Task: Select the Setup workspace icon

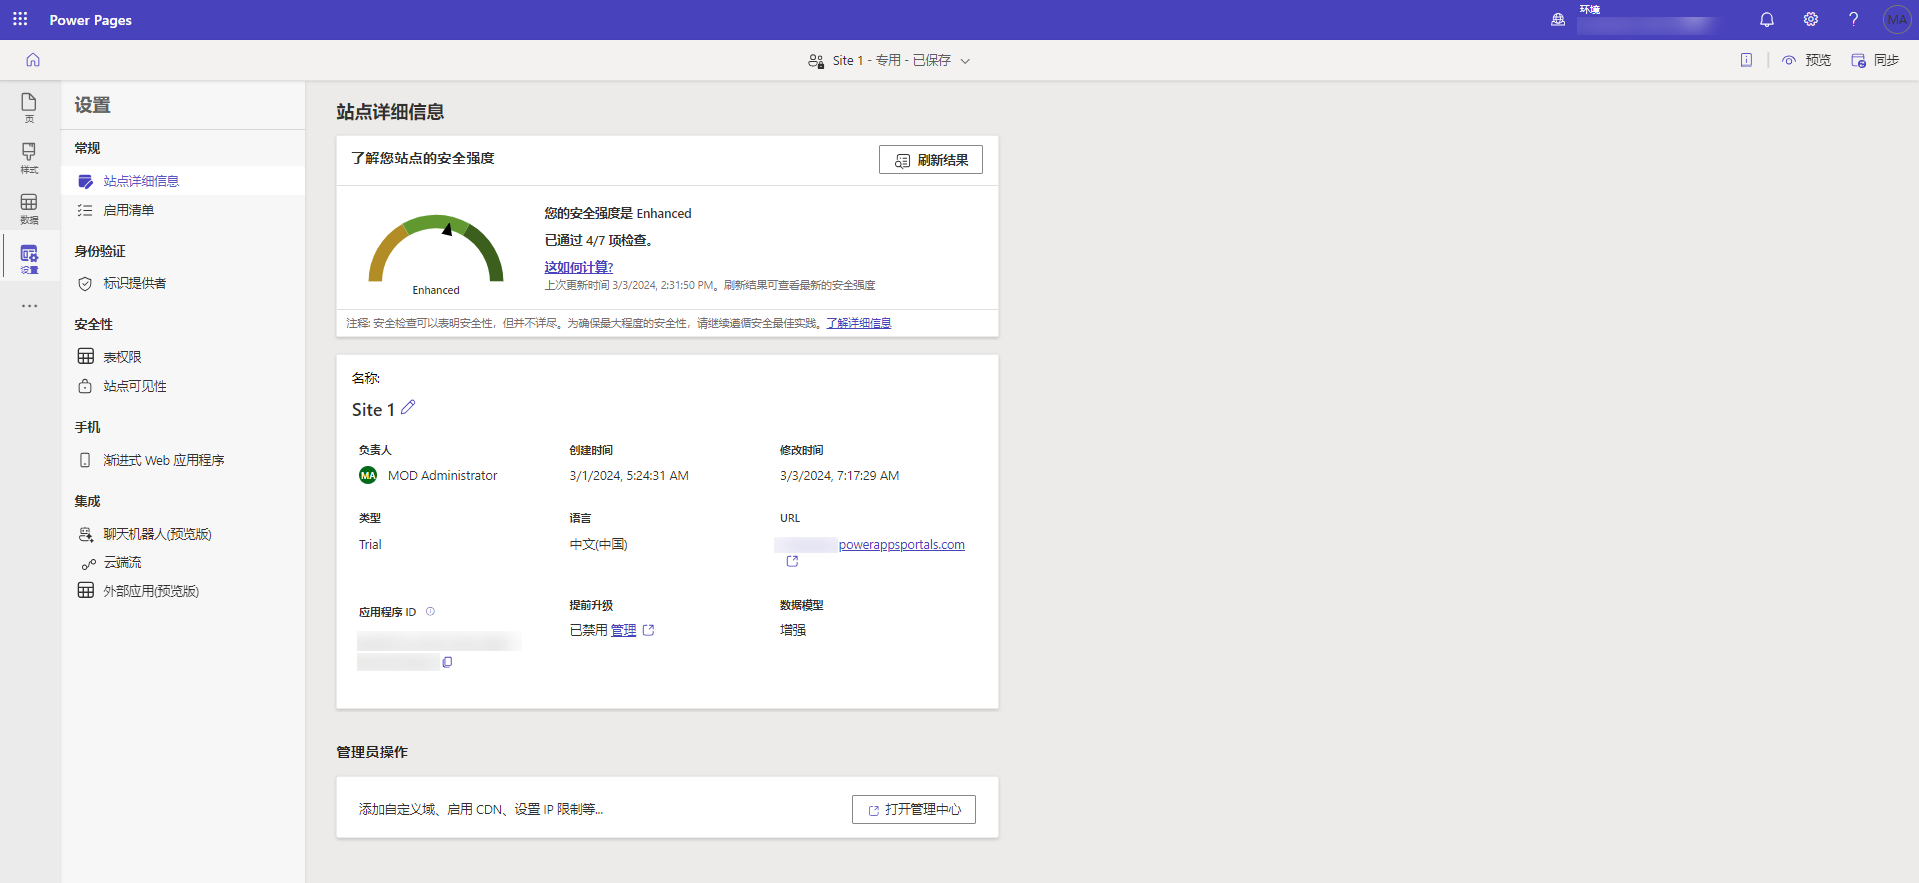Action: pyautogui.click(x=29, y=259)
